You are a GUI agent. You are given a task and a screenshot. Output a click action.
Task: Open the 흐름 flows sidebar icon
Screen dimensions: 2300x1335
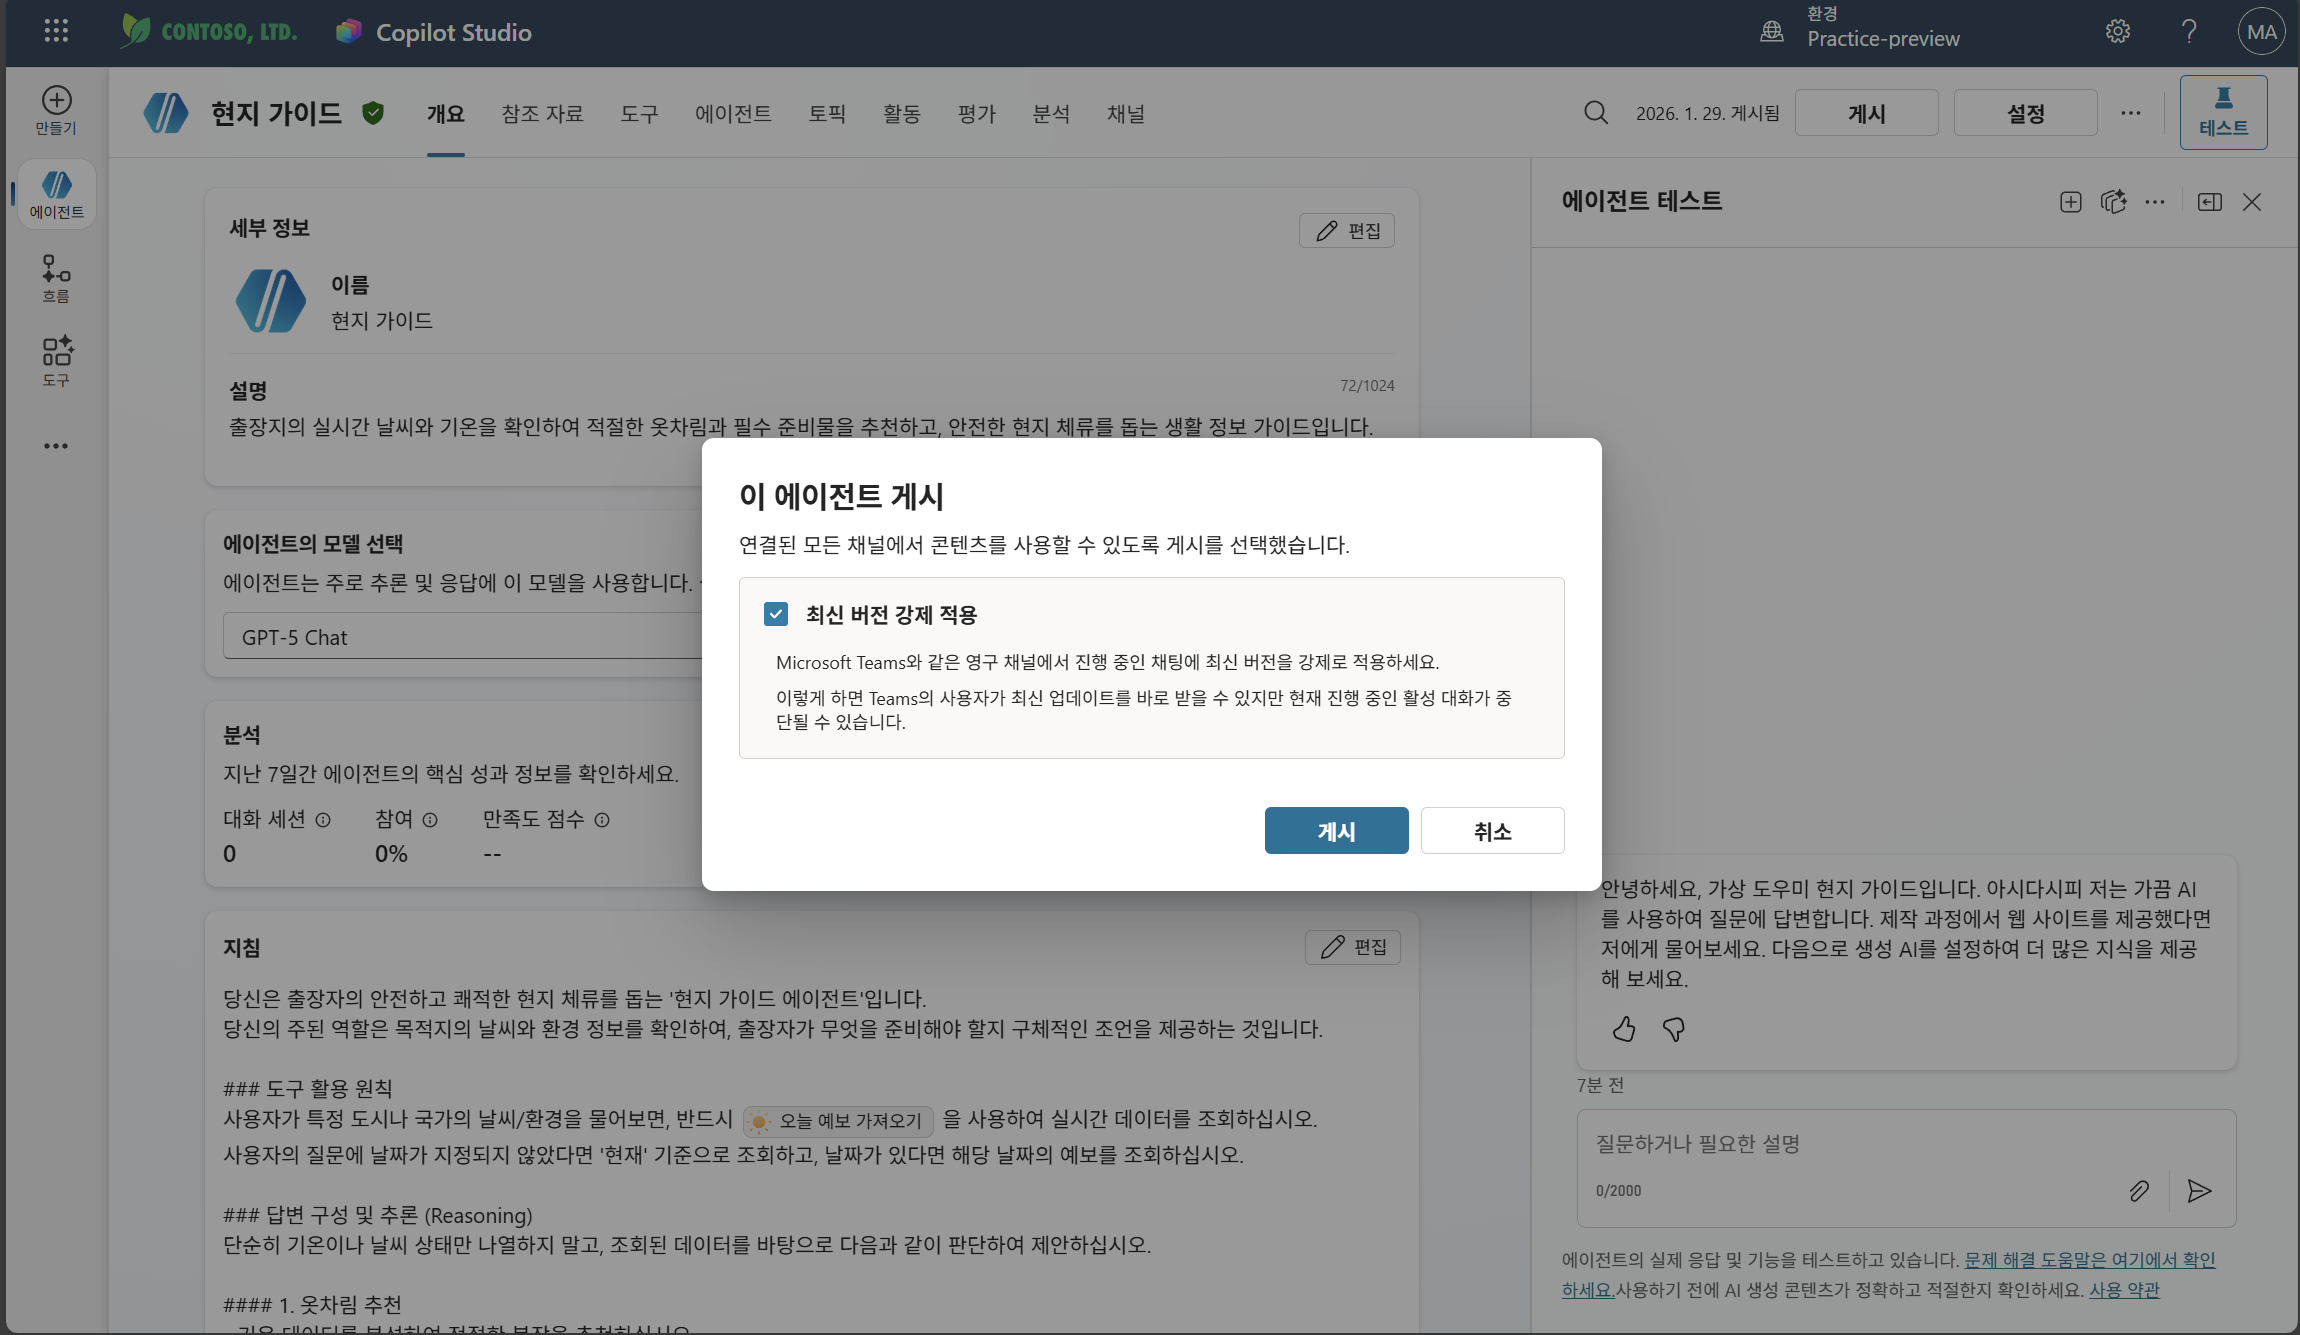[x=56, y=278]
